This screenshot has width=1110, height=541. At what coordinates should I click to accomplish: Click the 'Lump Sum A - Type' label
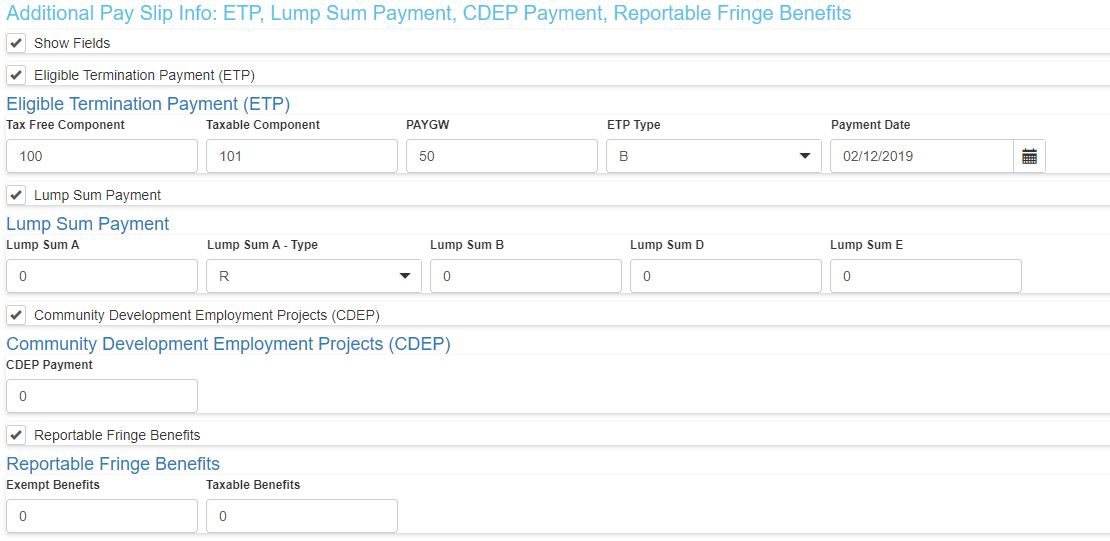tap(263, 245)
